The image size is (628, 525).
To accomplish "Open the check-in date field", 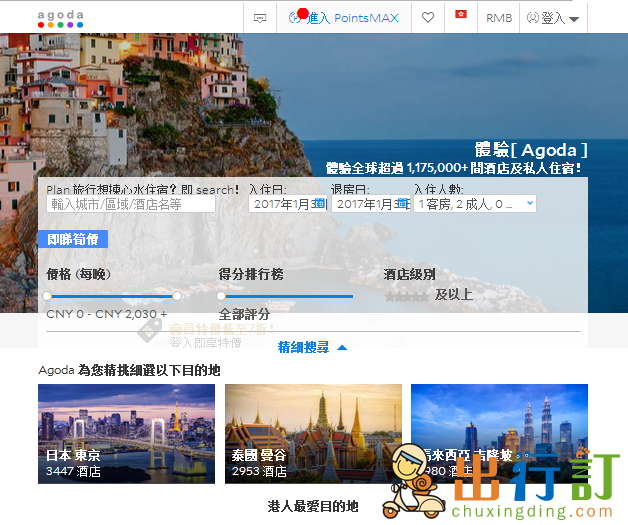I will 288,204.
